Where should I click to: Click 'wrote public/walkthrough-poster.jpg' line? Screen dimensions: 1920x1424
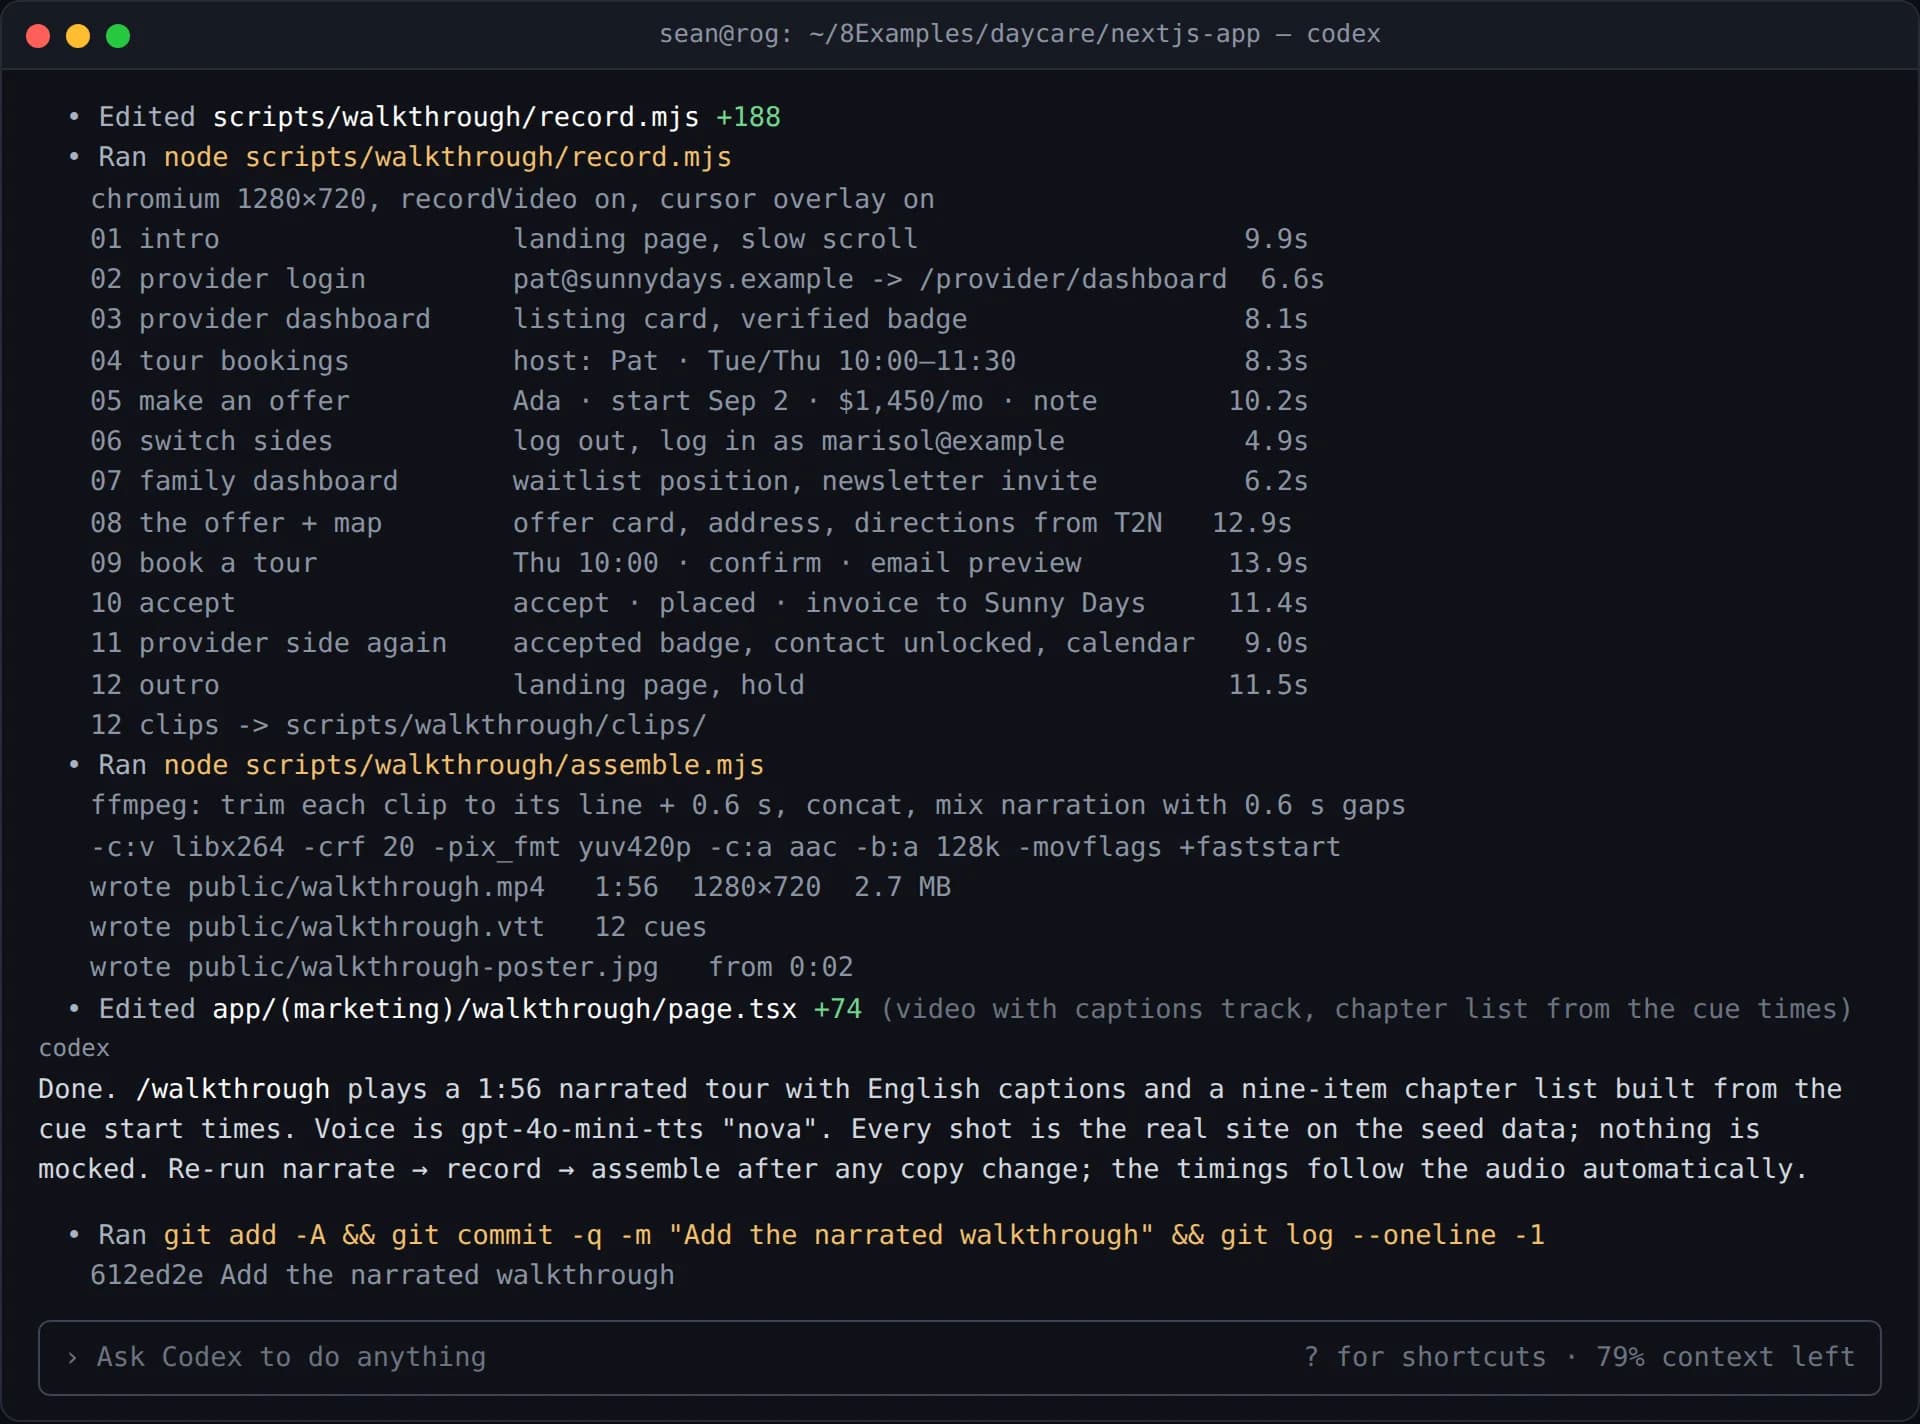(x=471, y=967)
